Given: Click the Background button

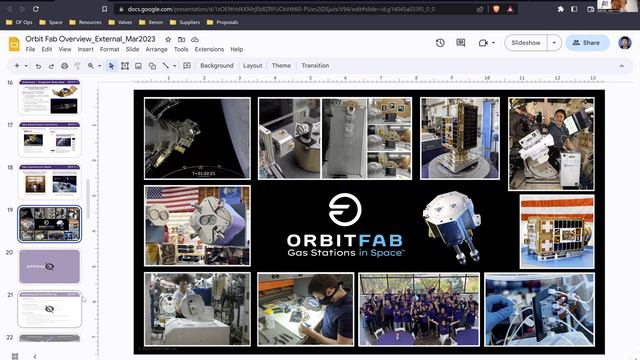Looking at the screenshot, I should tap(217, 66).
